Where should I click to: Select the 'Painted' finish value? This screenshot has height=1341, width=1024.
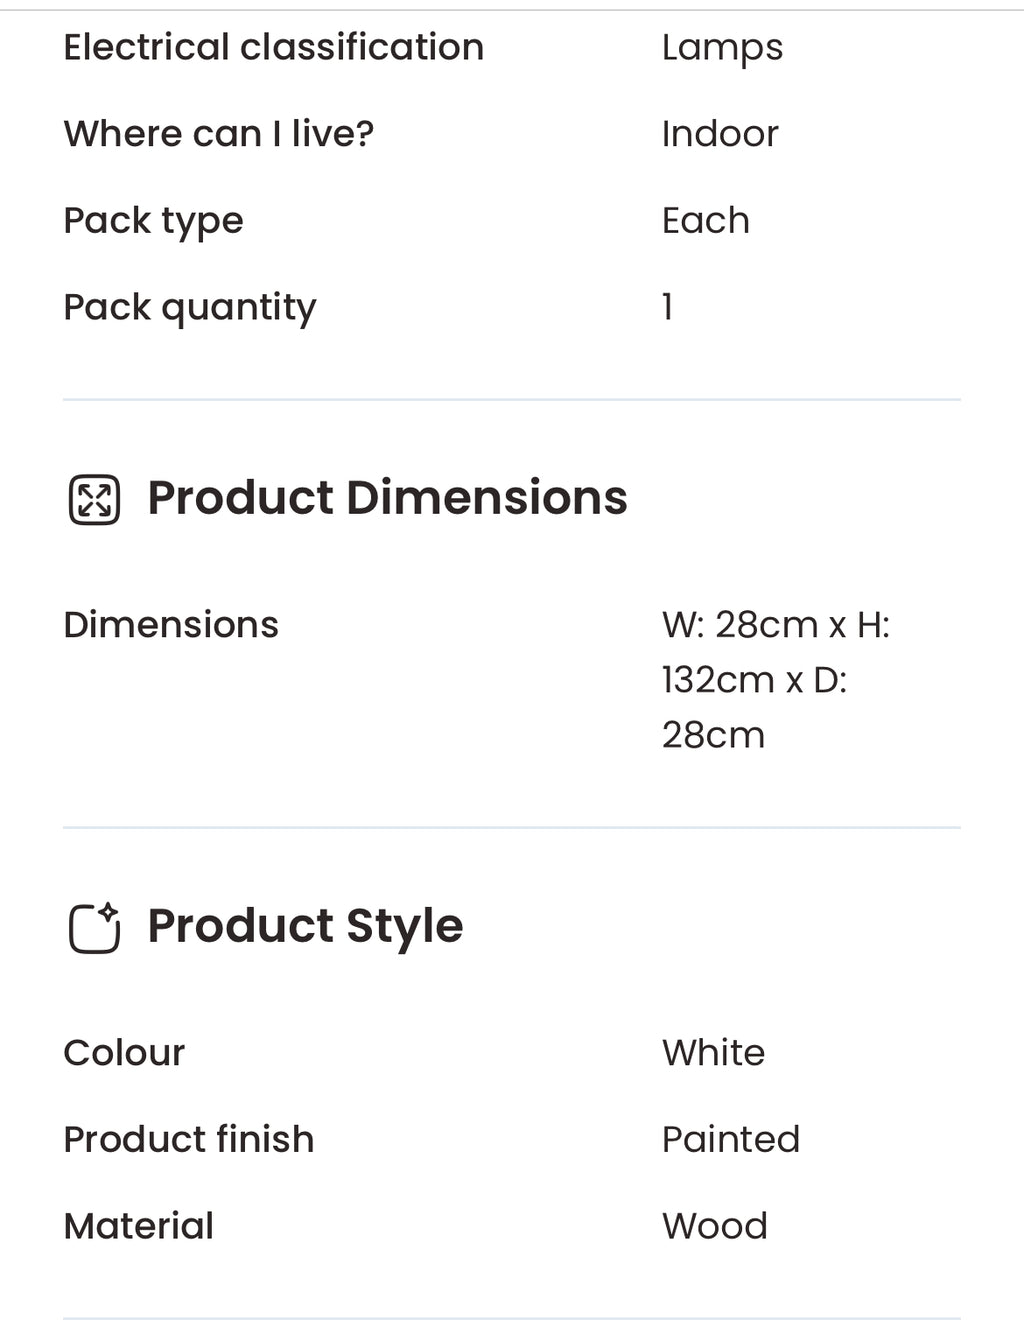coord(730,1140)
